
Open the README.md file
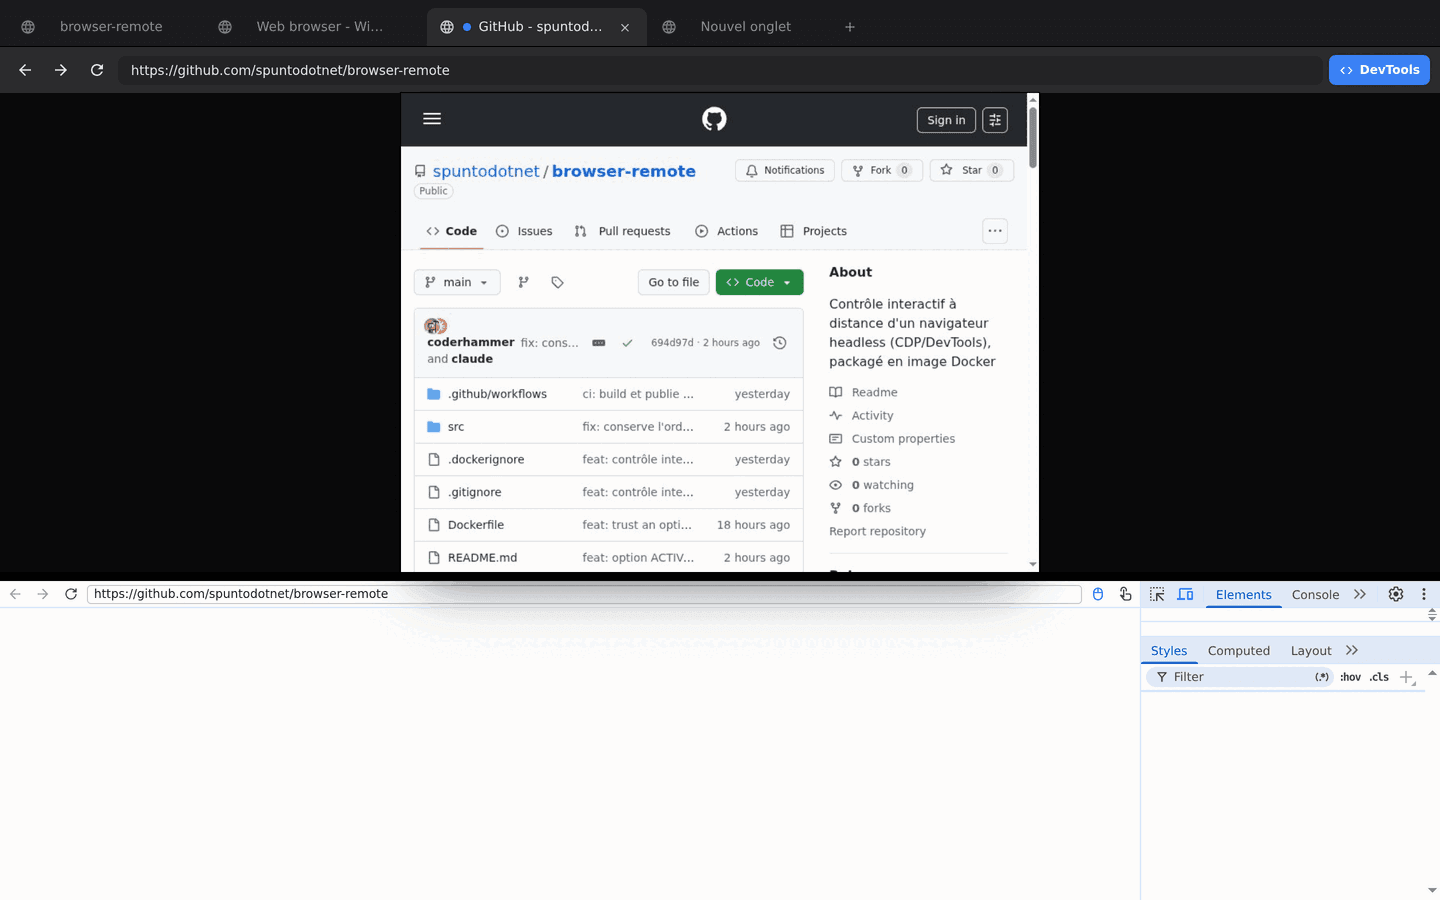(x=482, y=558)
